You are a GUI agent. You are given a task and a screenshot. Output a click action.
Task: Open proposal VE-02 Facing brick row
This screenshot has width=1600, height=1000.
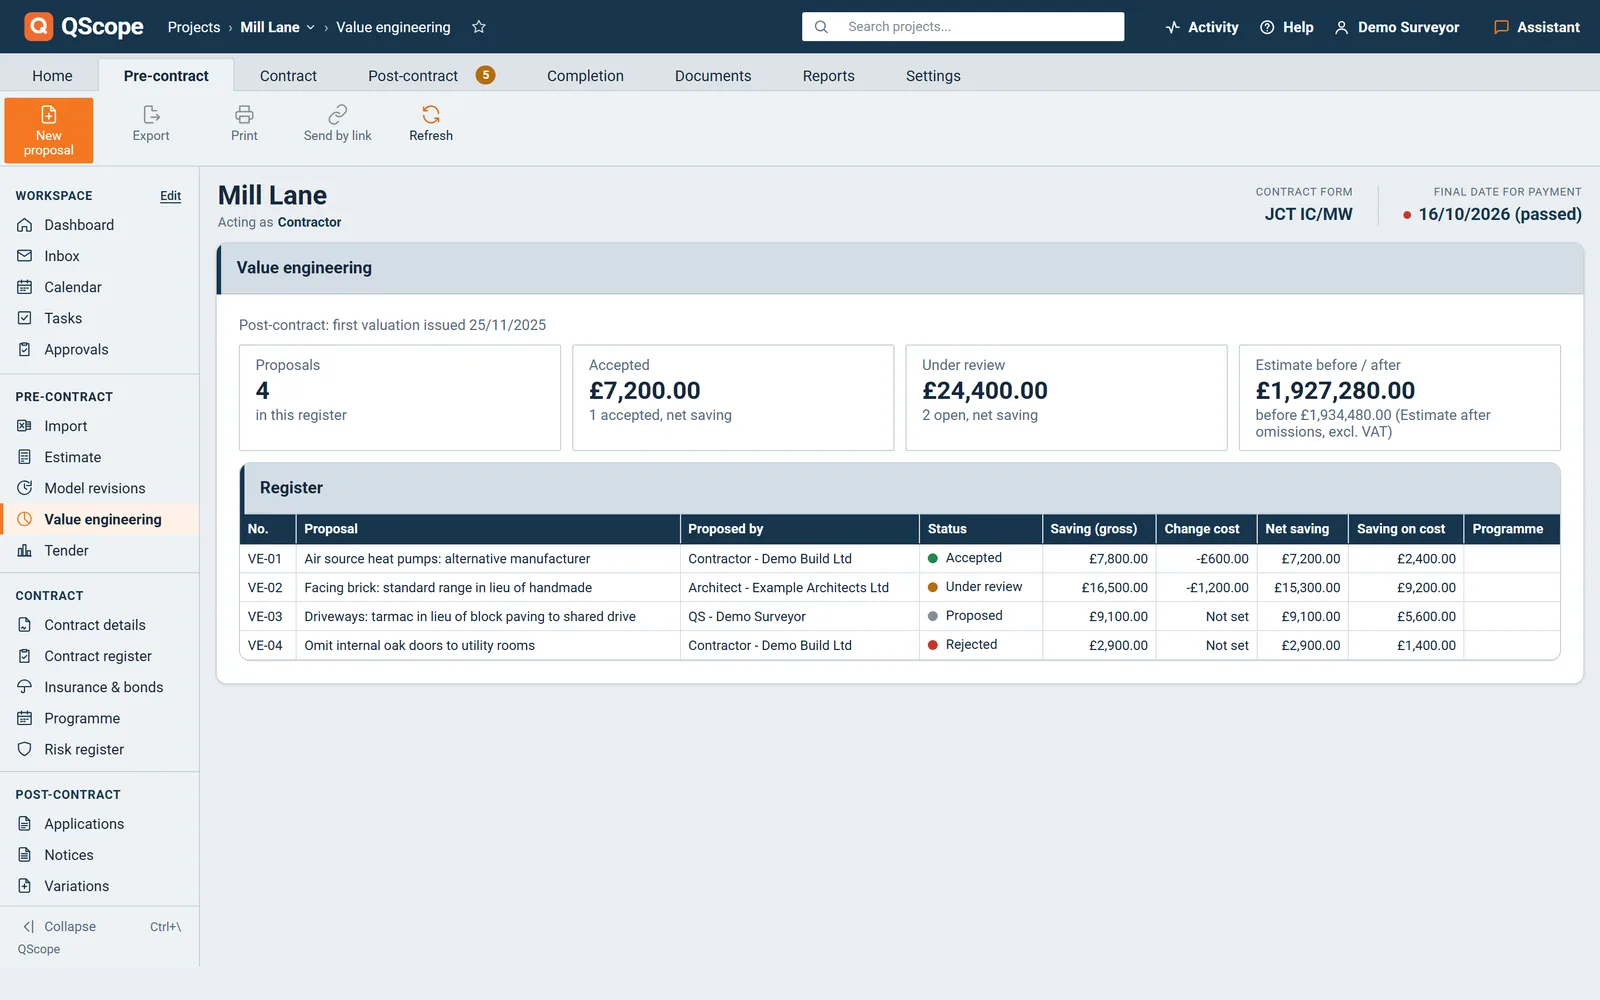click(x=900, y=588)
